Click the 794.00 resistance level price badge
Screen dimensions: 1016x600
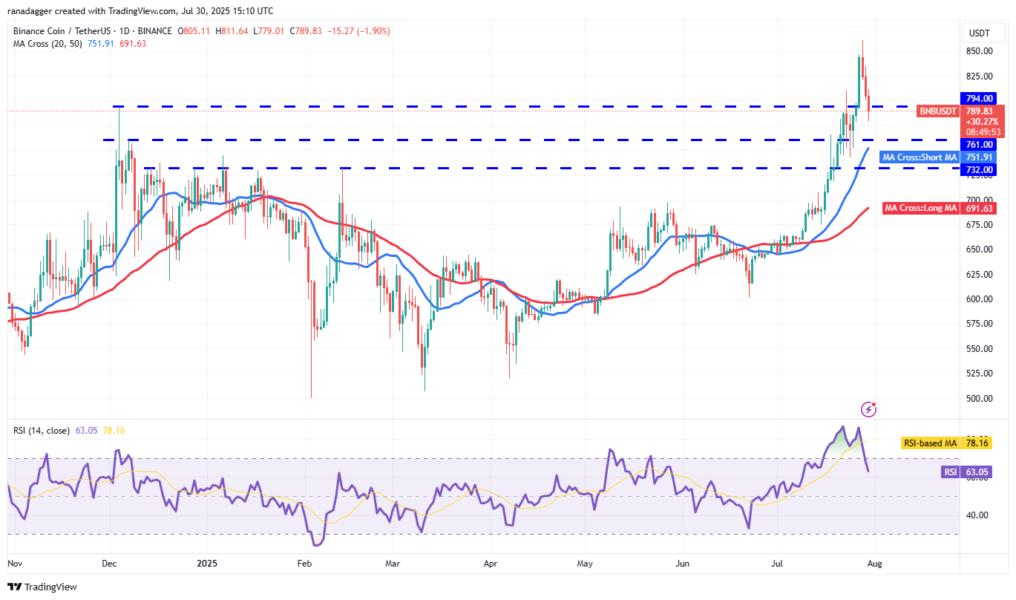point(979,98)
